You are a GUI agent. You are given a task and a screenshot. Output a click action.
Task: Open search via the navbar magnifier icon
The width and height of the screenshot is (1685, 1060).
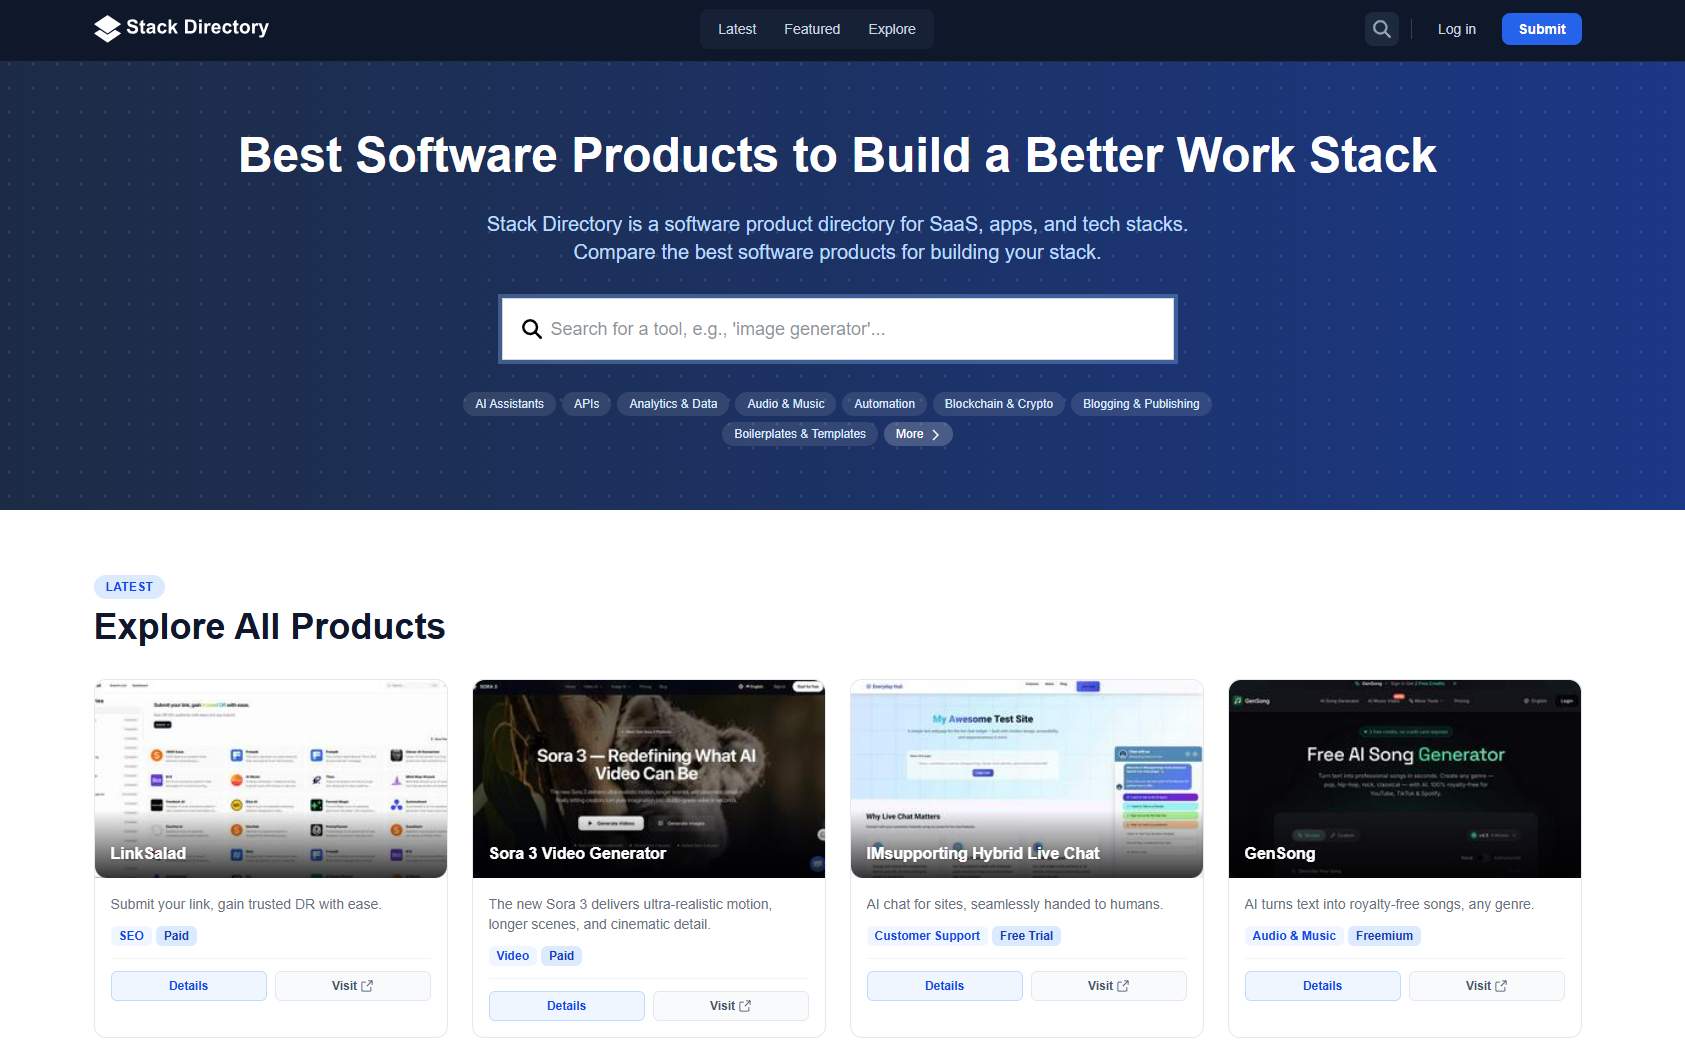[1381, 29]
